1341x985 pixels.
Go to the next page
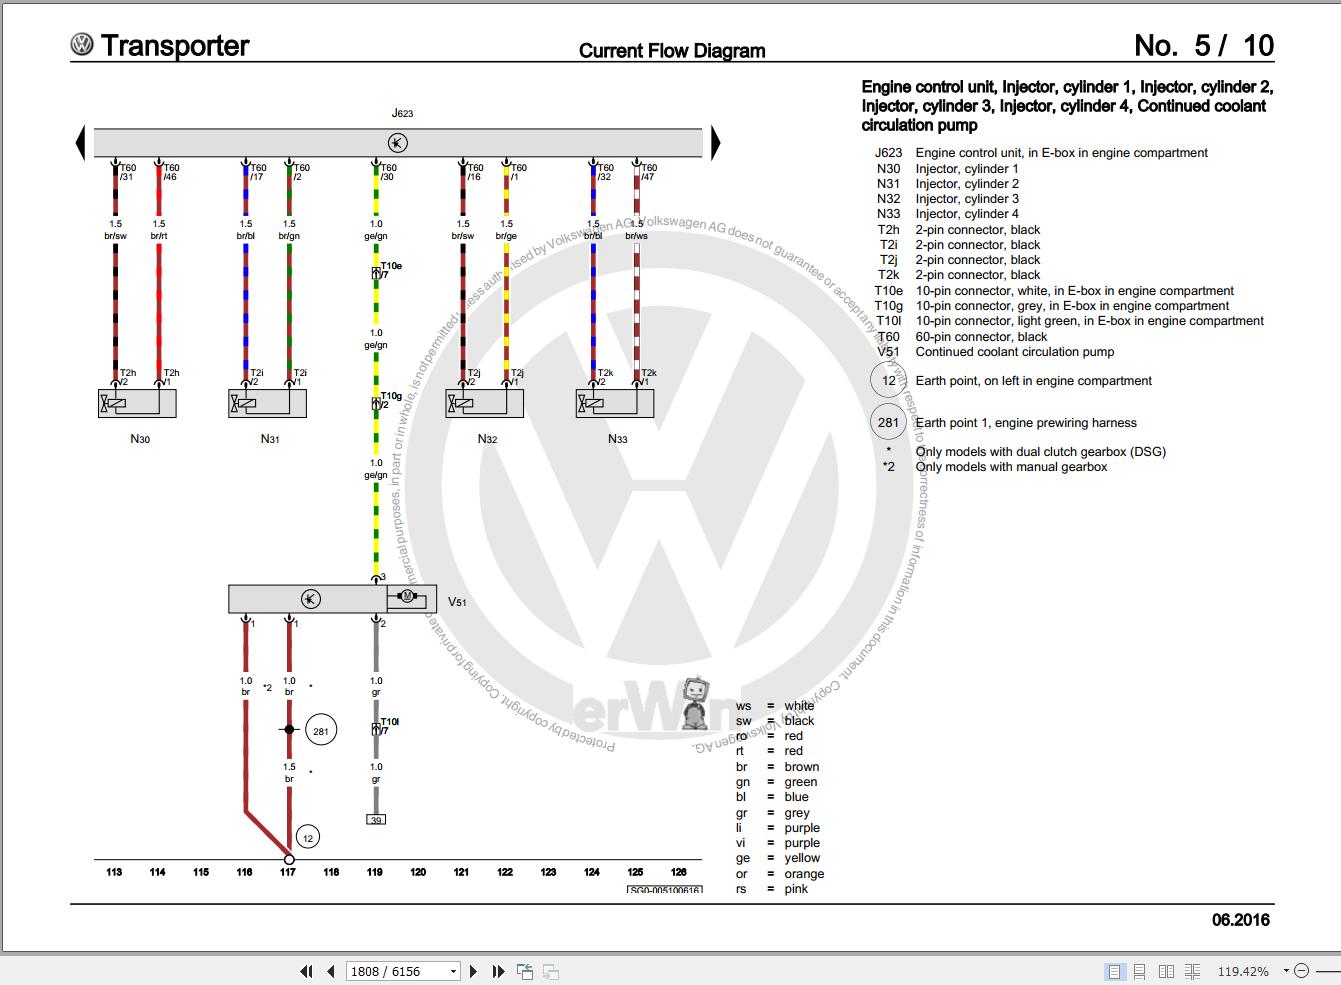point(473,971)
